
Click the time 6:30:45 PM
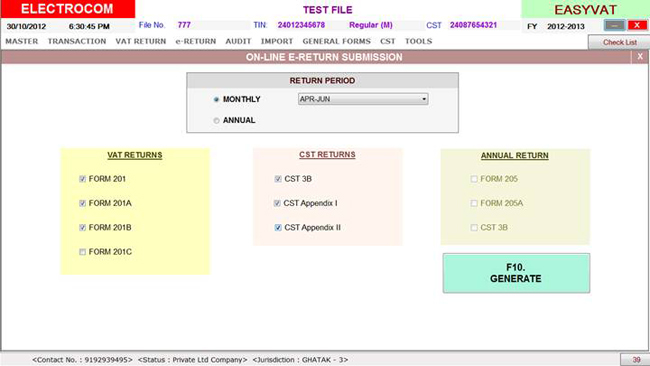pyautogui.click(x=89, y=27)
